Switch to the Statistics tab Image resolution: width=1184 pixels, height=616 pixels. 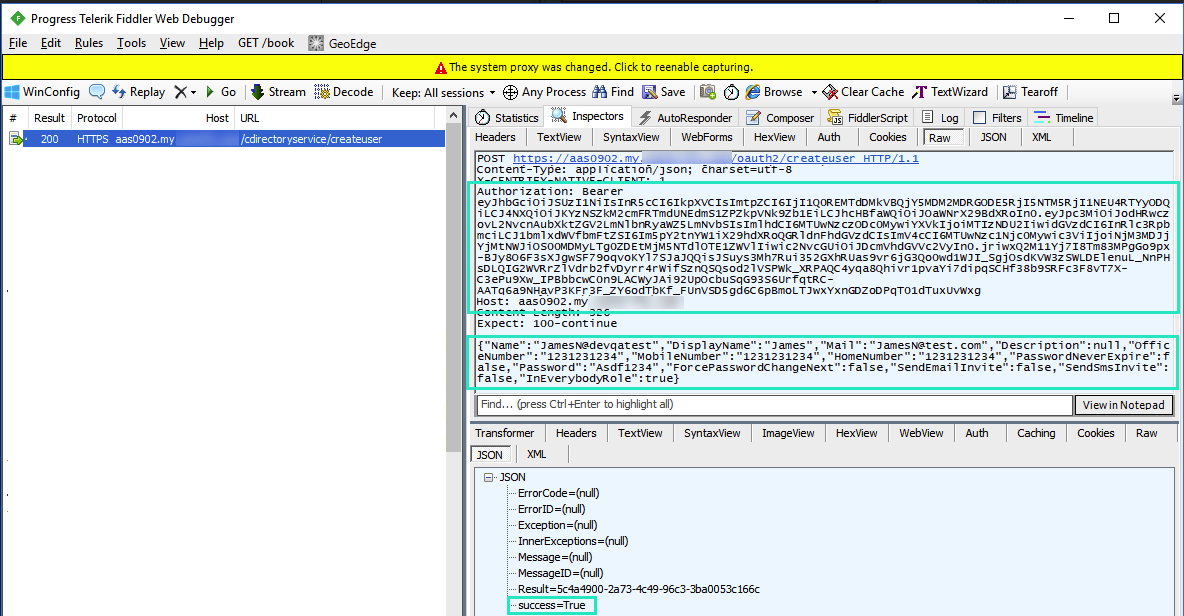[x=507, y=118]
